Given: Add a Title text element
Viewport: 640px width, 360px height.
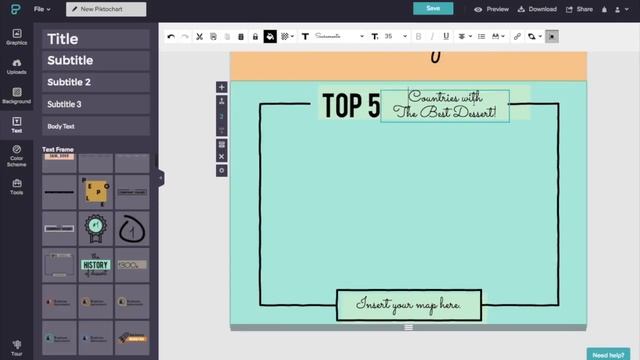Looking at the screenshot, I should click(x=96, y=39).
